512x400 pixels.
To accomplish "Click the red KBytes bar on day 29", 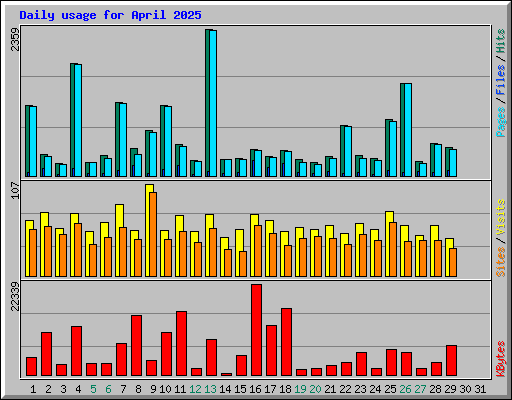I will point(451,360).
